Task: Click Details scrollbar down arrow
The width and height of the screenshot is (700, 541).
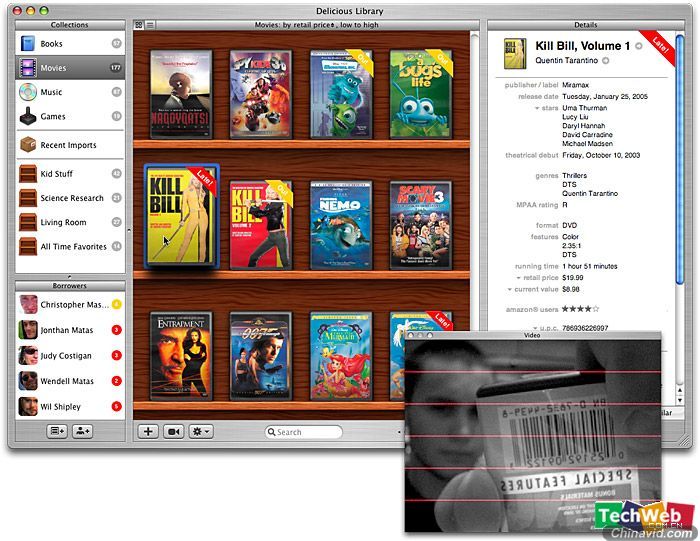Action: click(680, 400)
